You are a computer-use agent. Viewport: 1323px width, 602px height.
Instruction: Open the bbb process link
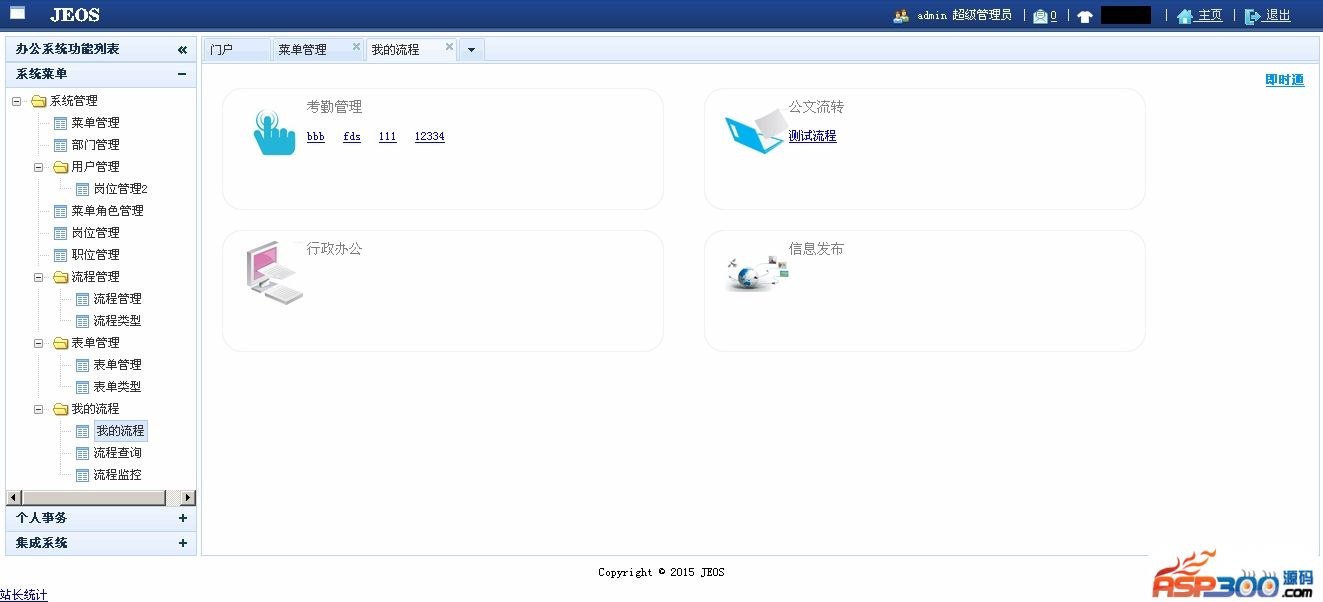coord(316,137)
